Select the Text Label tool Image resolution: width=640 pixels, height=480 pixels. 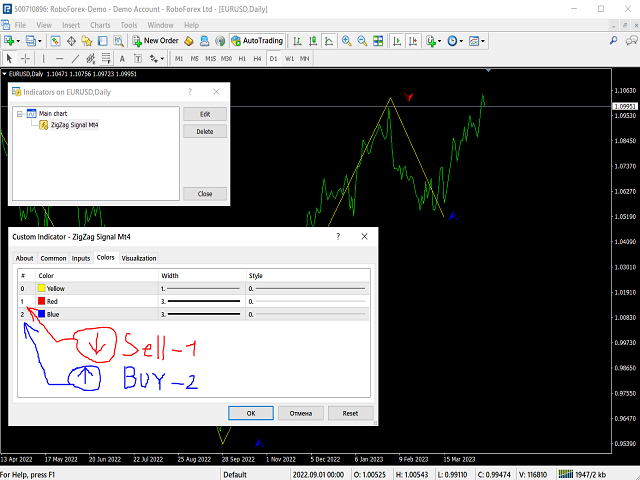138,59
